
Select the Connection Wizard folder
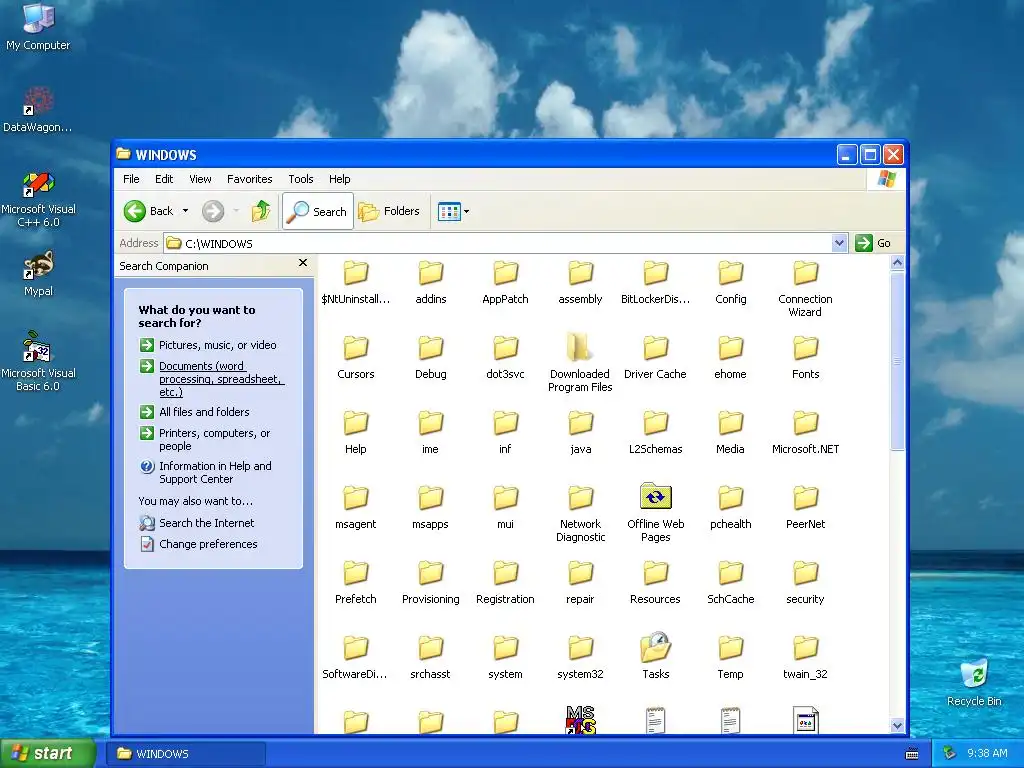[x=805, y=287]
